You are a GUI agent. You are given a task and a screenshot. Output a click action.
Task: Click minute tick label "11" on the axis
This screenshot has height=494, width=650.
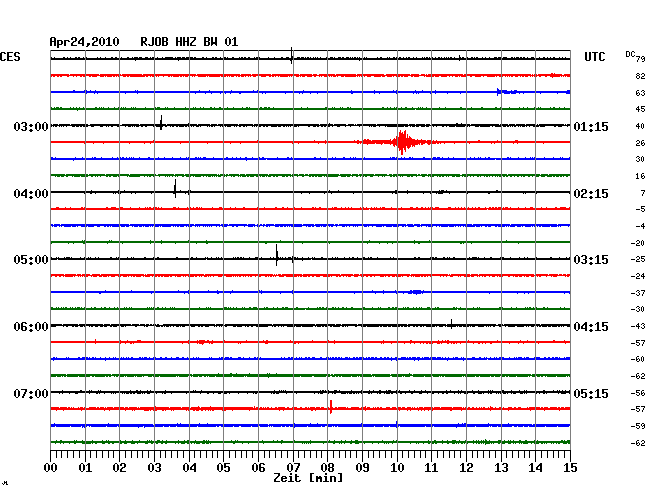coord(432,468)
